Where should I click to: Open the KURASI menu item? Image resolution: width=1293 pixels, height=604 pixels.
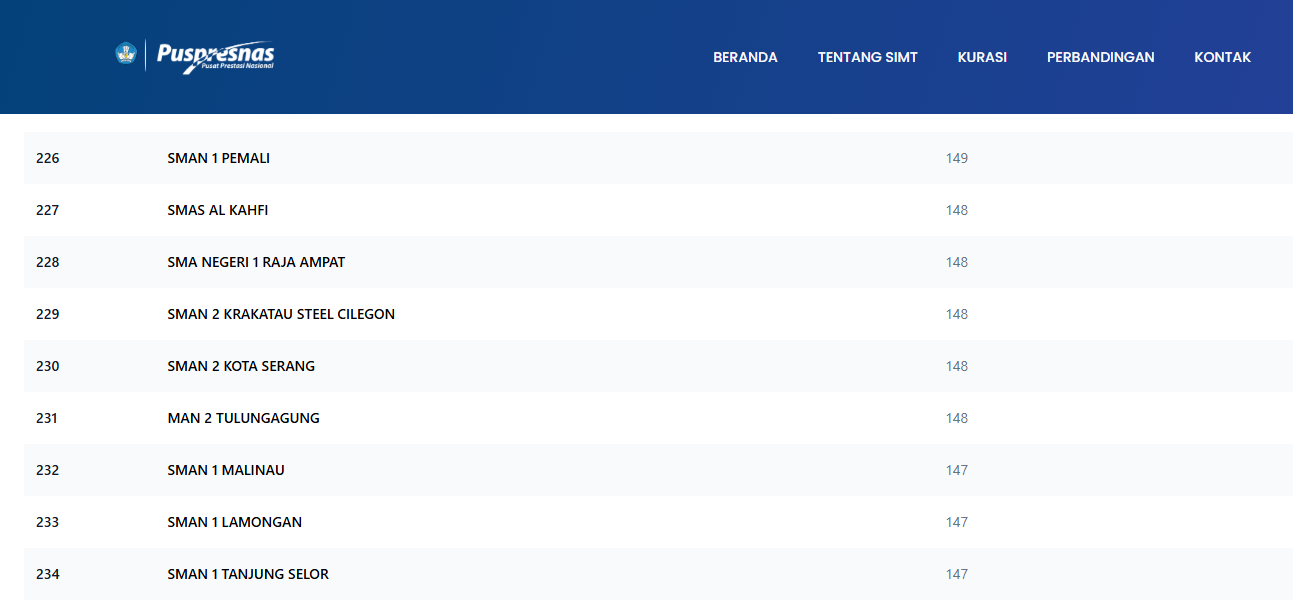click(981, 57)
